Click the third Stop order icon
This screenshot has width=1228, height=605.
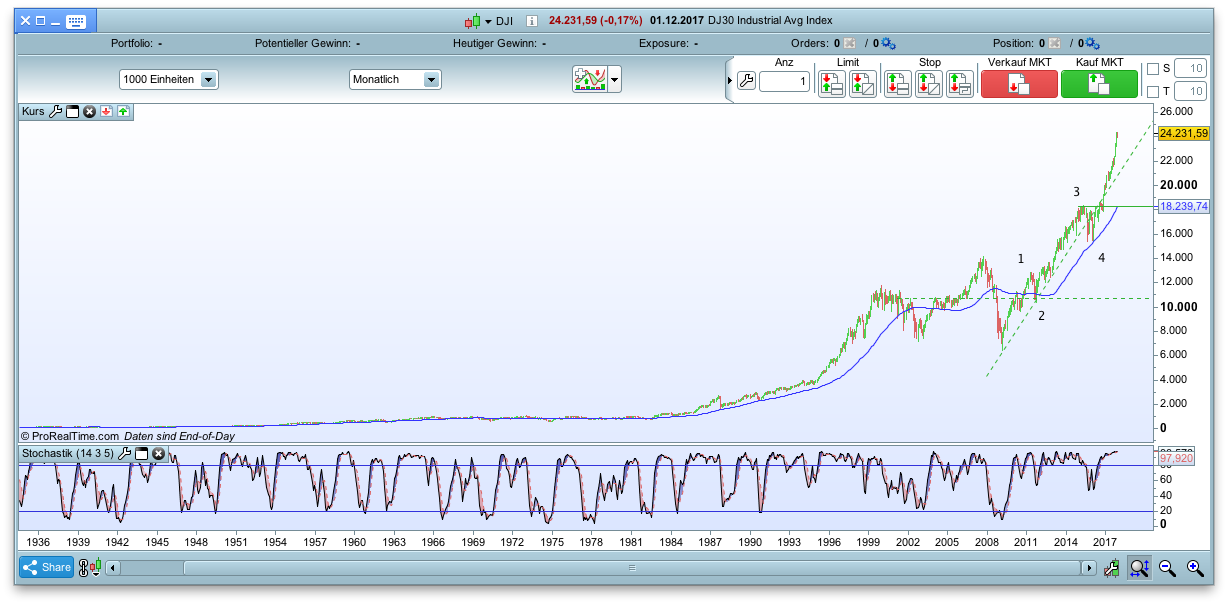(960, 83)
